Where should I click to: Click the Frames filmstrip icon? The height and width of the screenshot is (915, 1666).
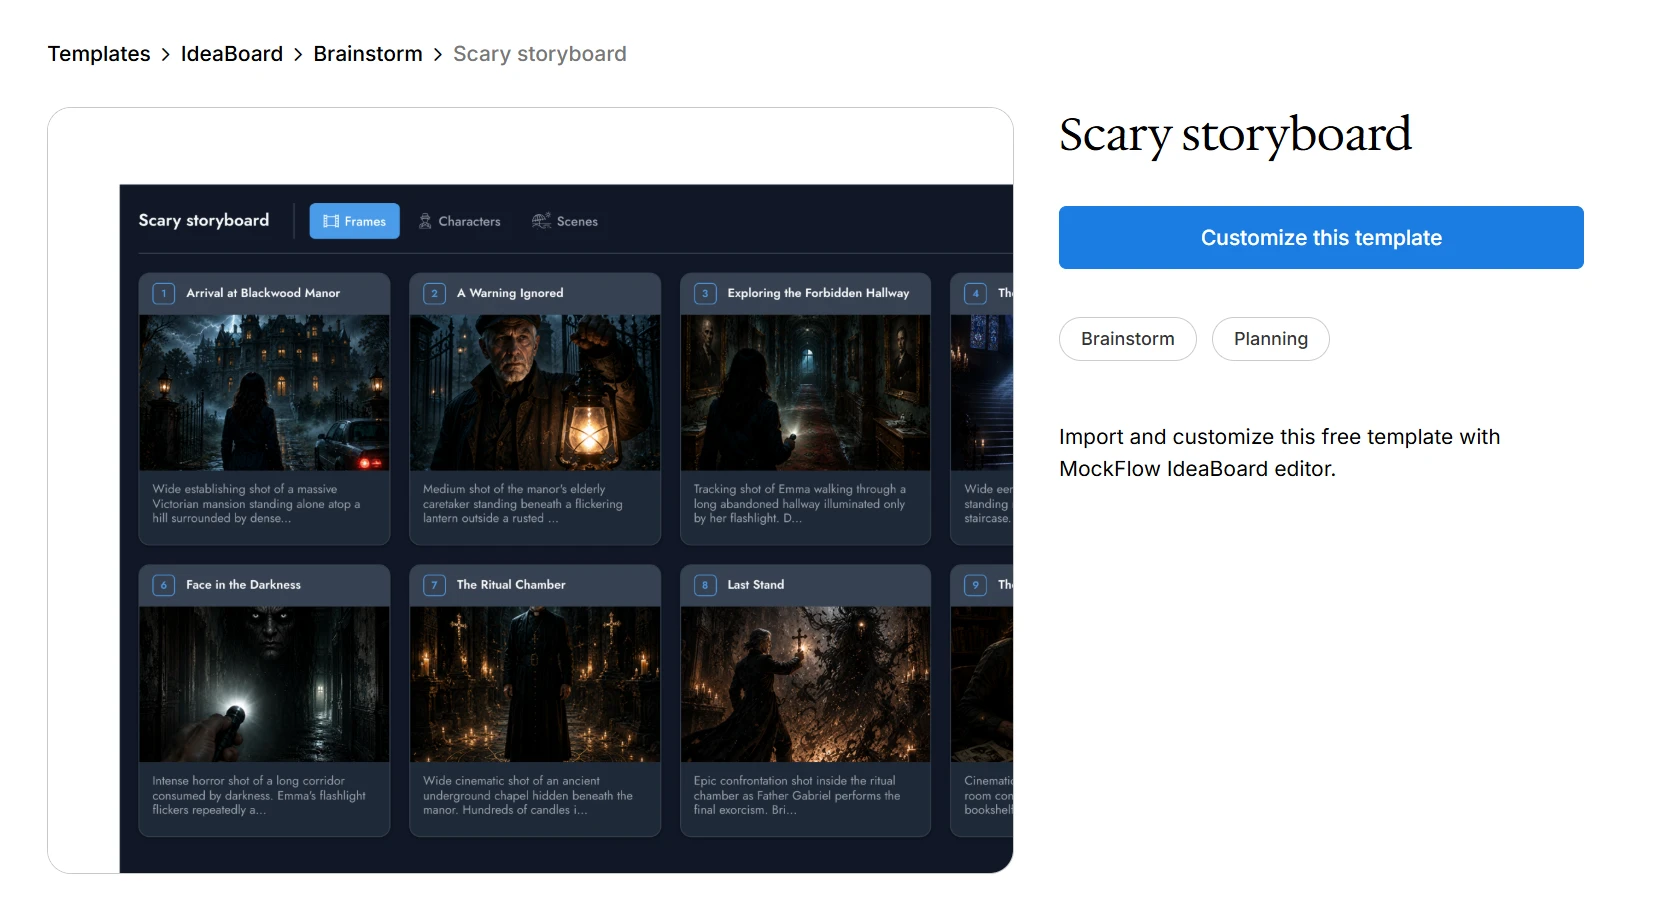point(331,221)
